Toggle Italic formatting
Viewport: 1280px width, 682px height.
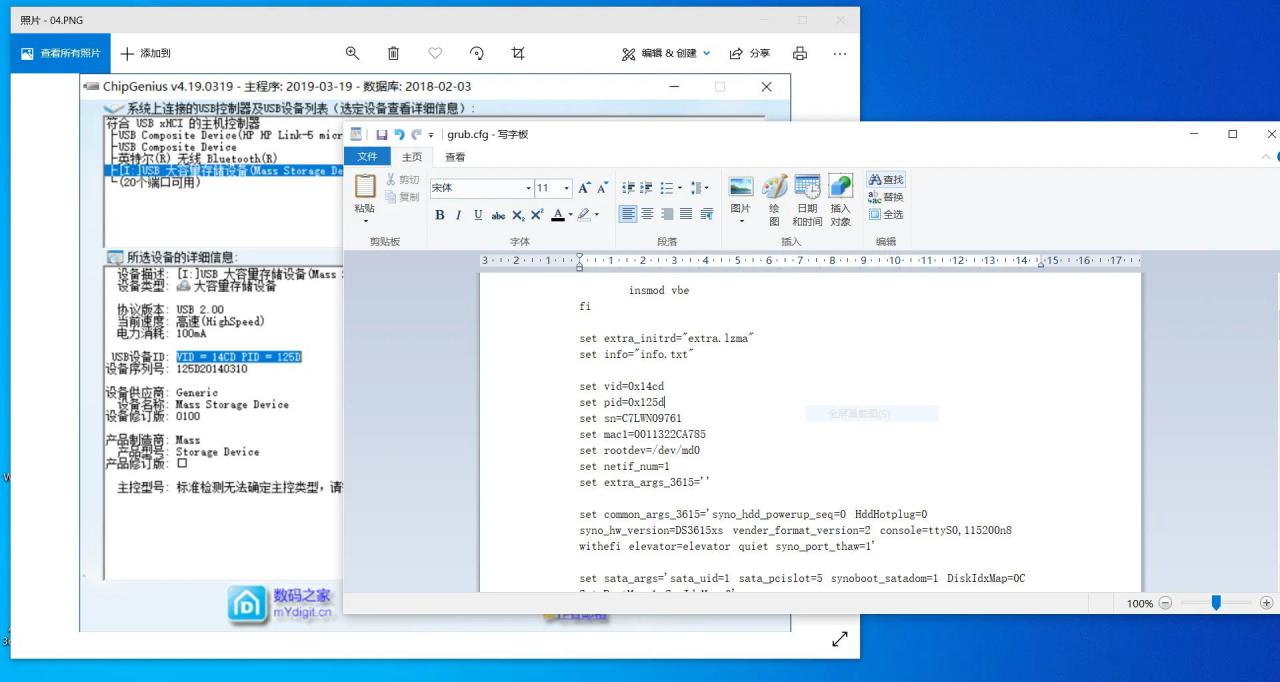pyautogui.click(x=459, y=214)
